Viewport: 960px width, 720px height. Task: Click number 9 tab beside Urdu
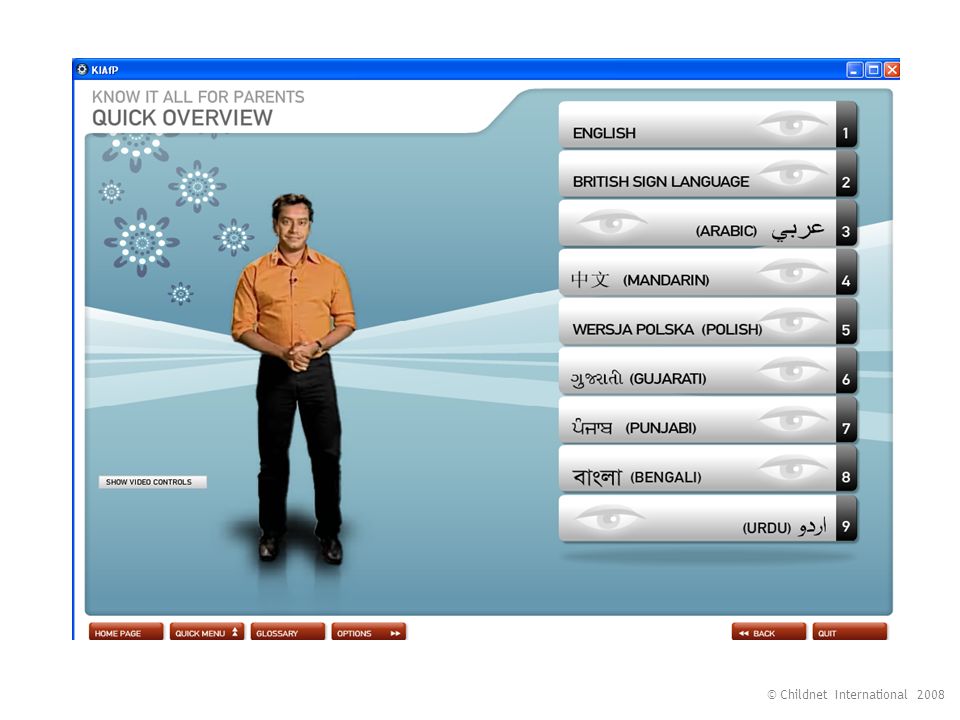click(x=846, y=519)
